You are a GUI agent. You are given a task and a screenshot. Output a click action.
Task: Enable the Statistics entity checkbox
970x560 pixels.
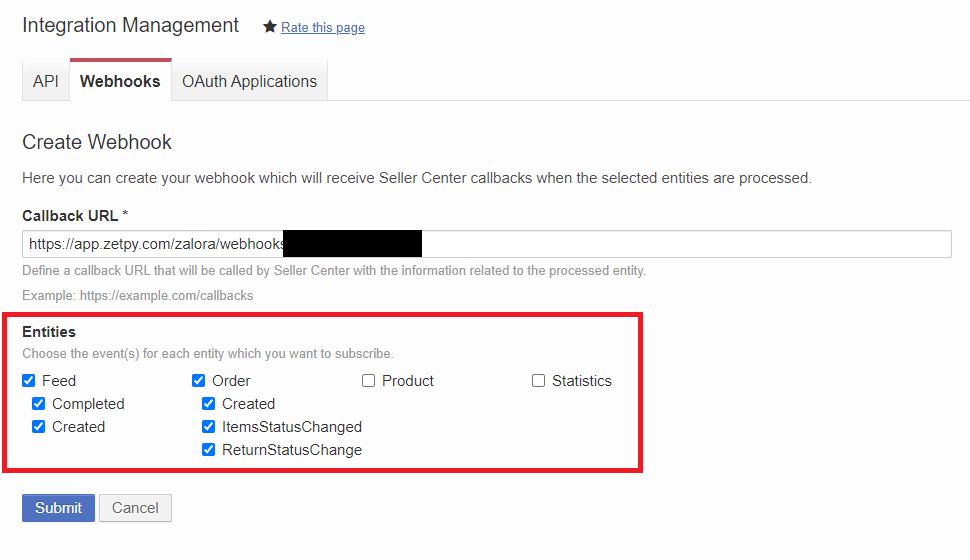pyautogui.click(x=539, y=381)
